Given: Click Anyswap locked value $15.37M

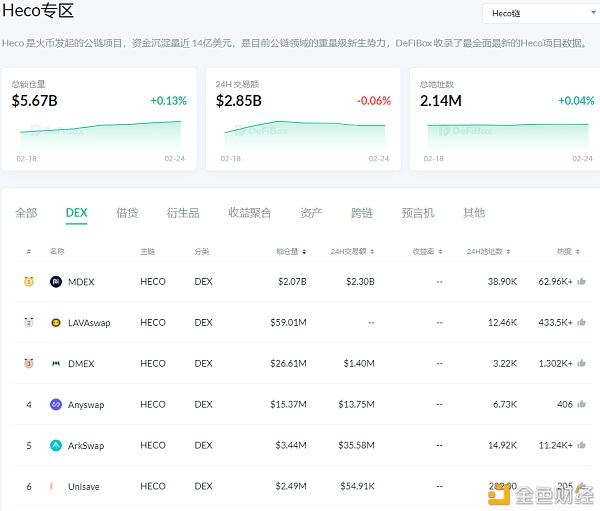Looking at the screenshot, I should click(x=289, y=405).
